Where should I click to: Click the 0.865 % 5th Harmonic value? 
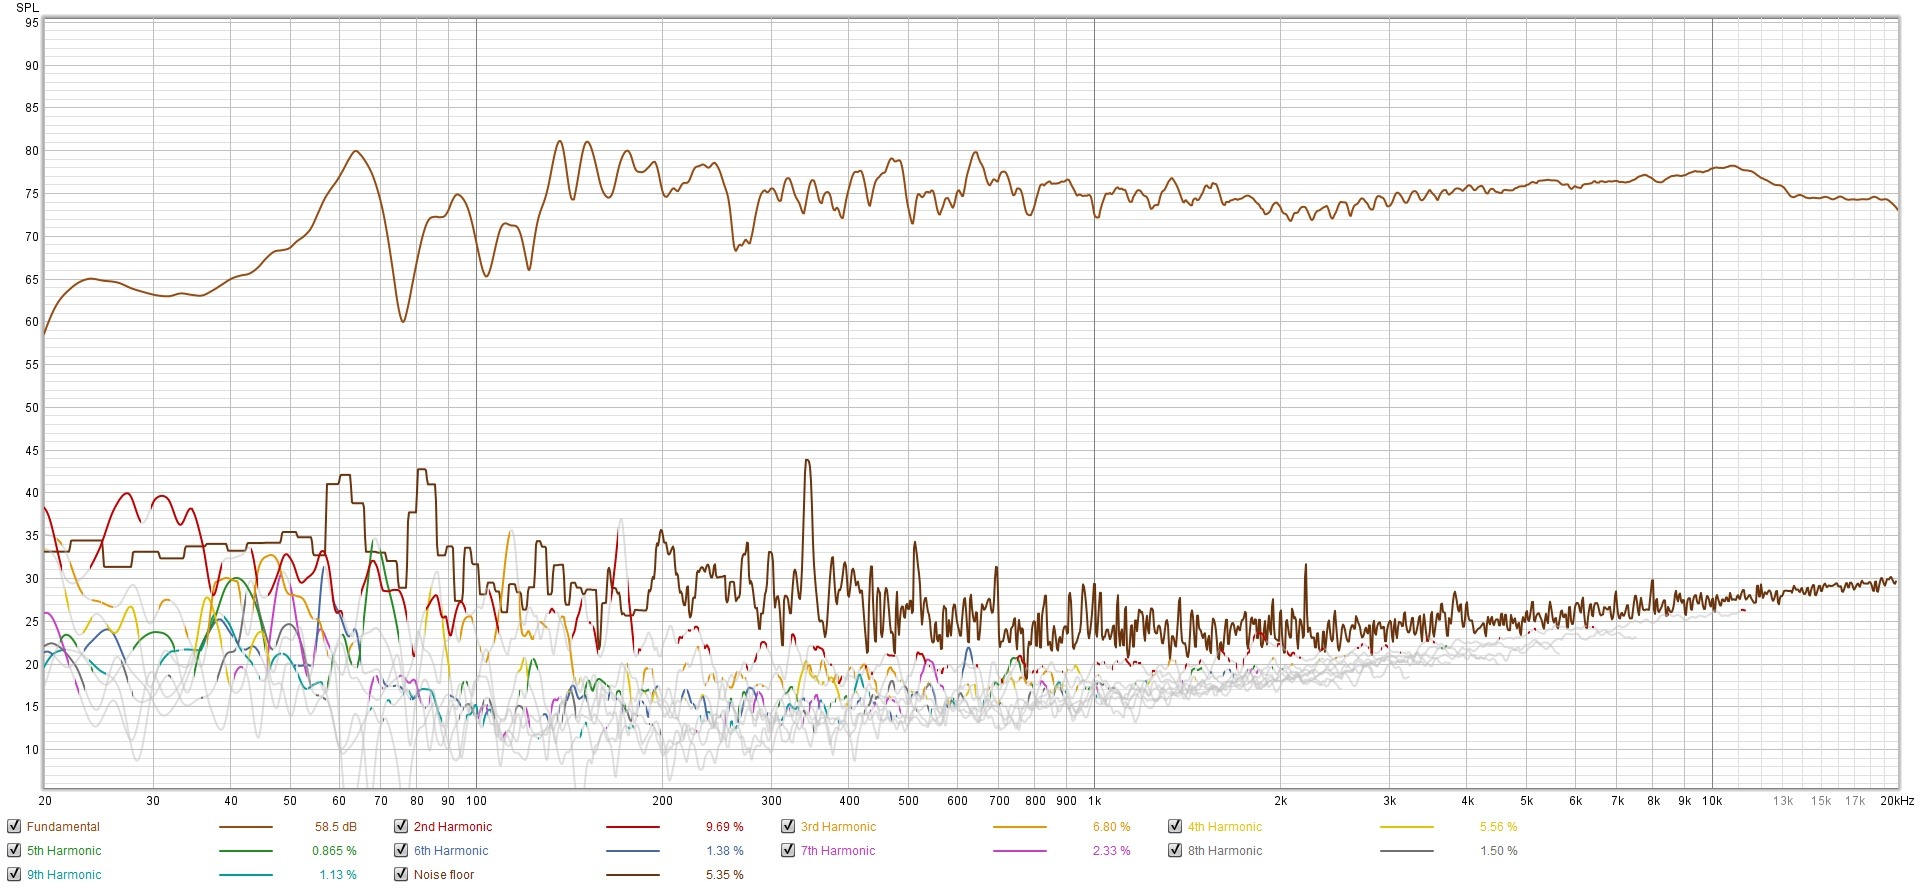(x=334, y=851)
